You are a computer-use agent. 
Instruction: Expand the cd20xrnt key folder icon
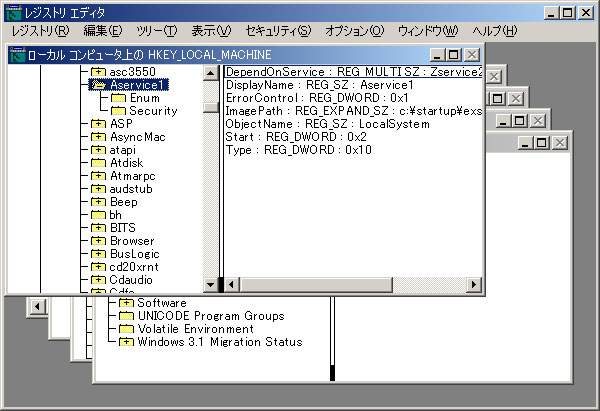point(98,267)
